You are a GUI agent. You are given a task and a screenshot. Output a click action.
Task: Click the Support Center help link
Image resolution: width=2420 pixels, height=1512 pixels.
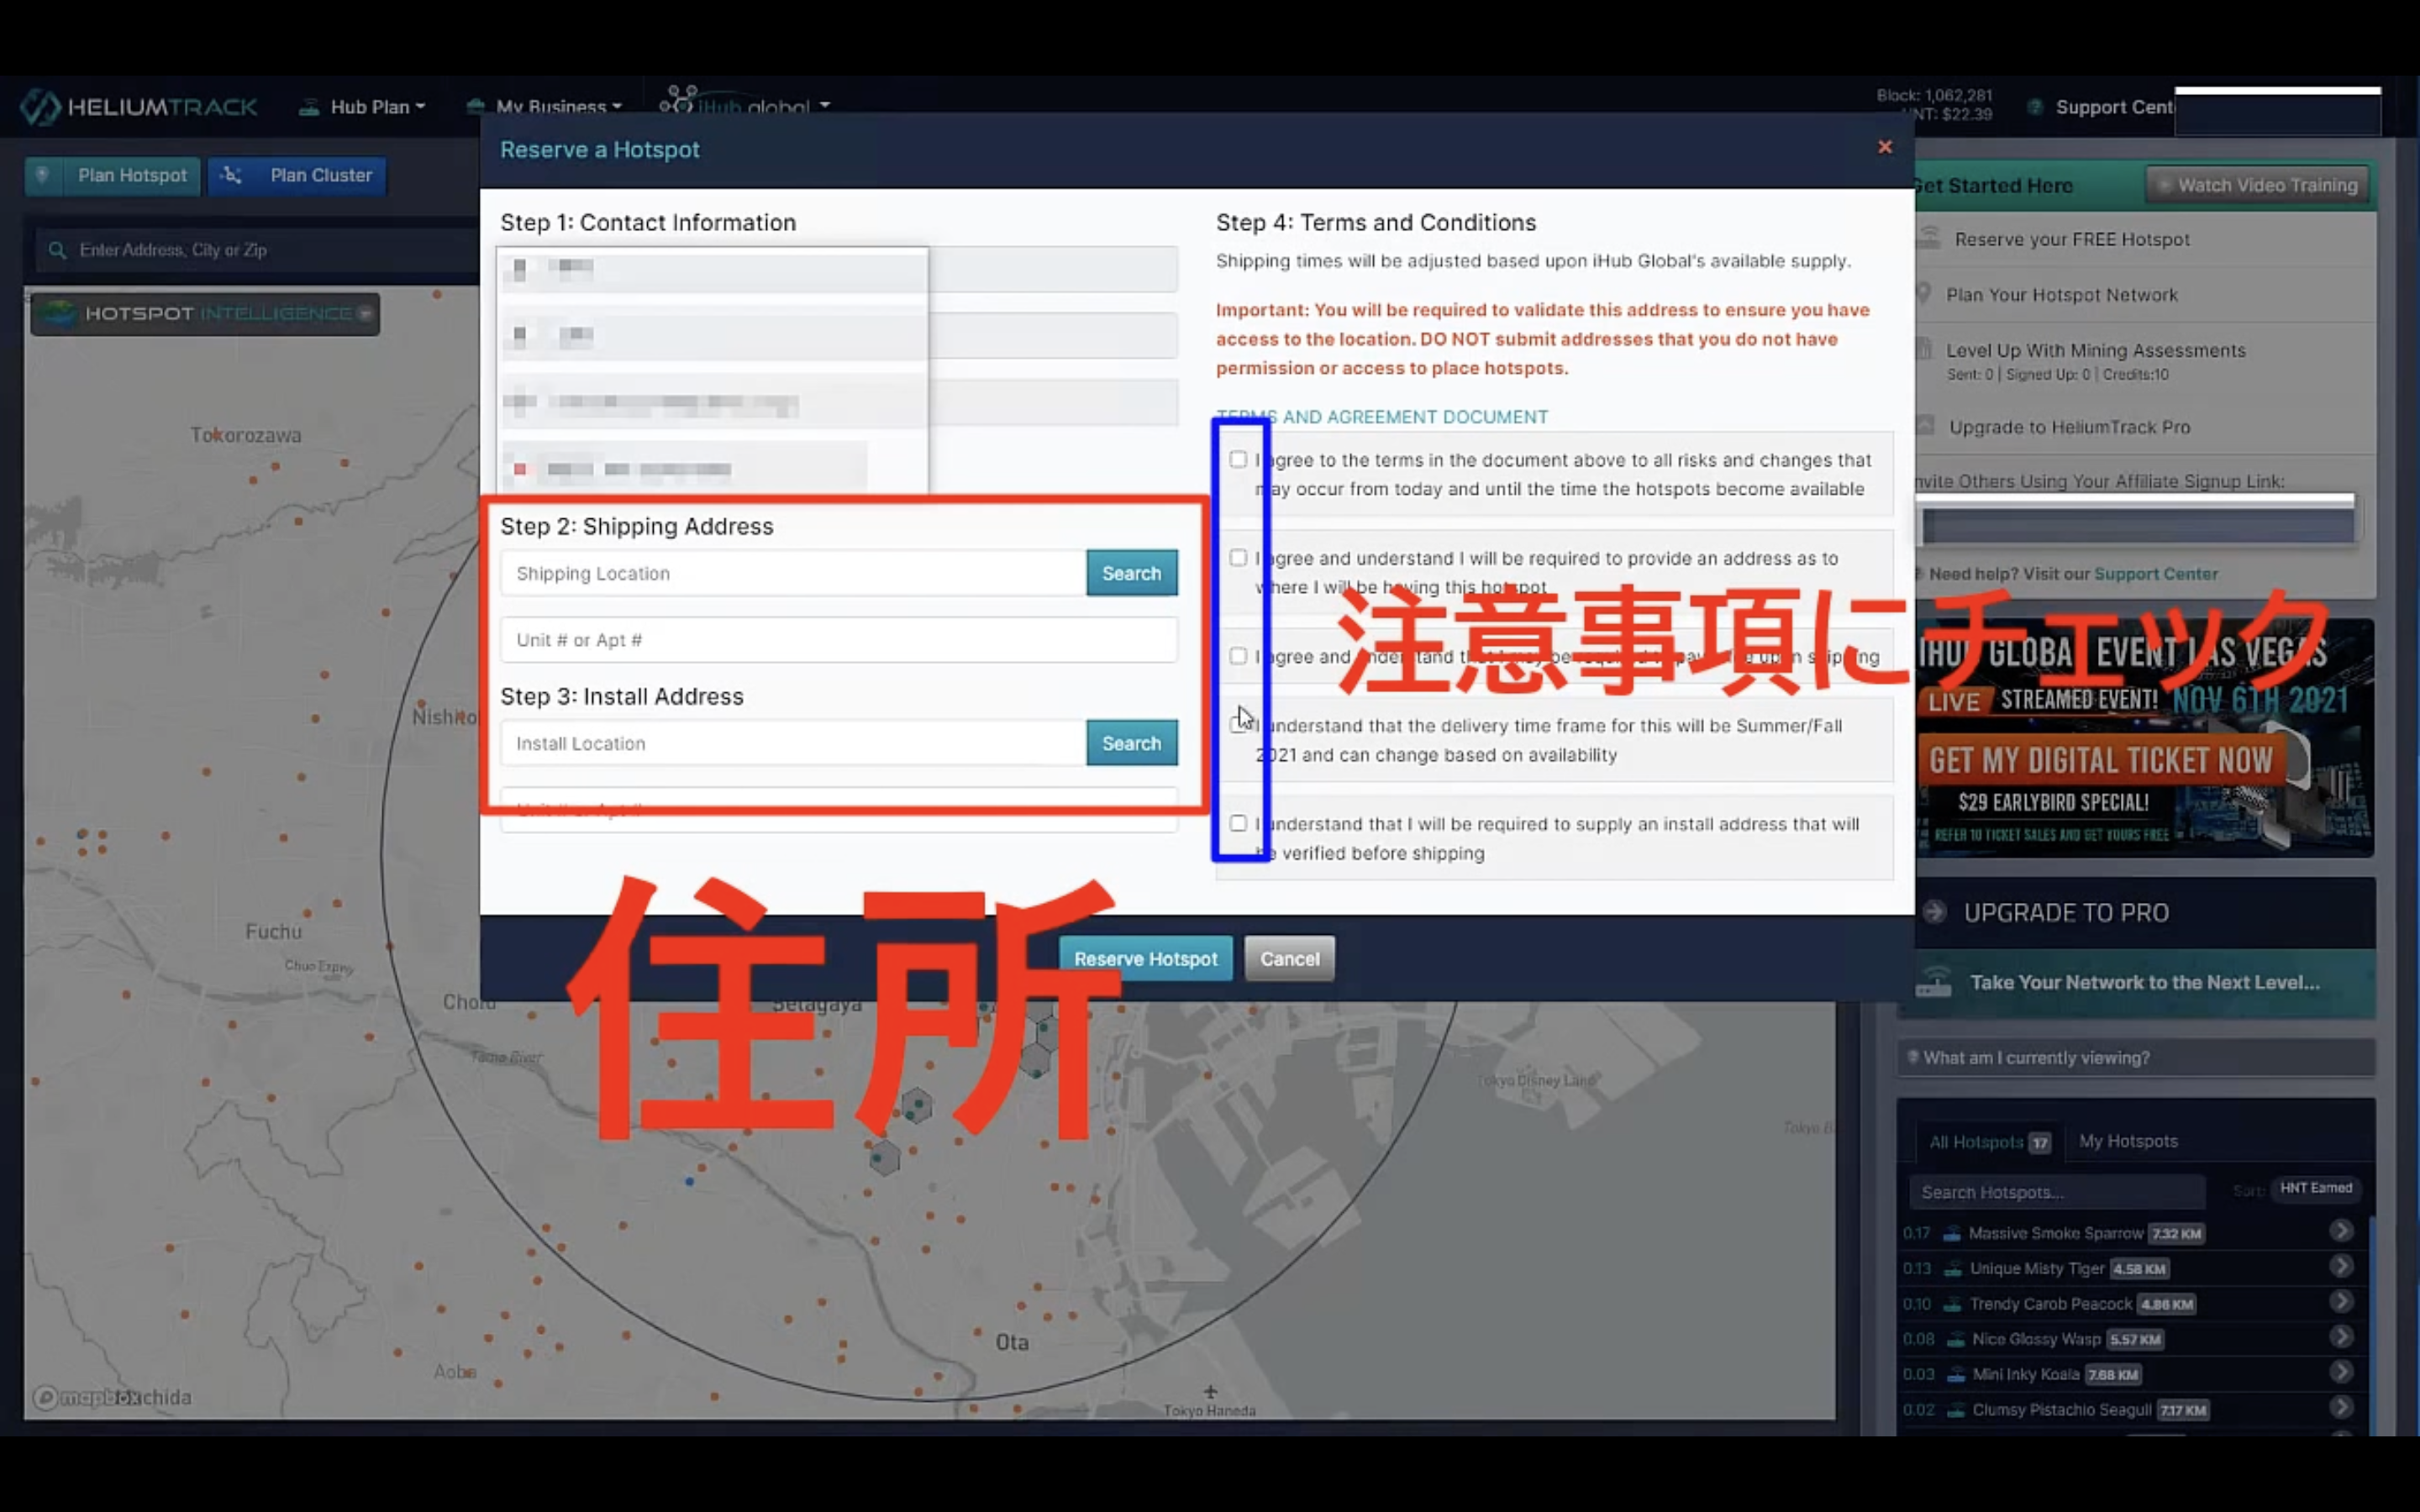pos(2155,574)
